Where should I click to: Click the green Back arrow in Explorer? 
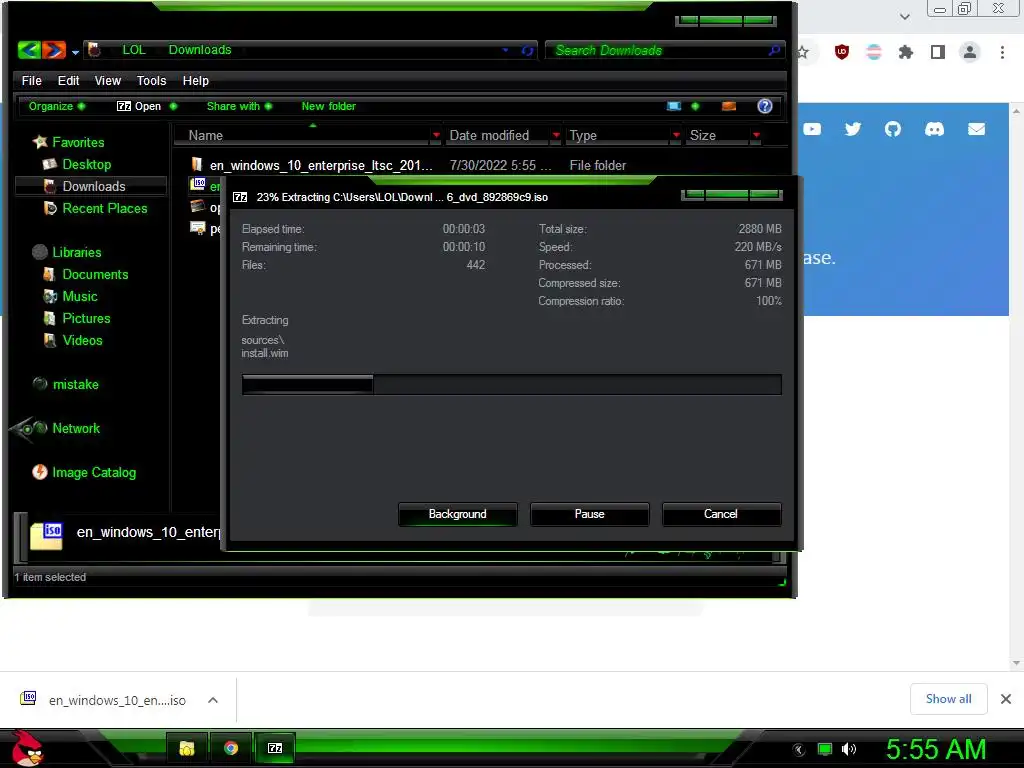click(x=29, y=50)
